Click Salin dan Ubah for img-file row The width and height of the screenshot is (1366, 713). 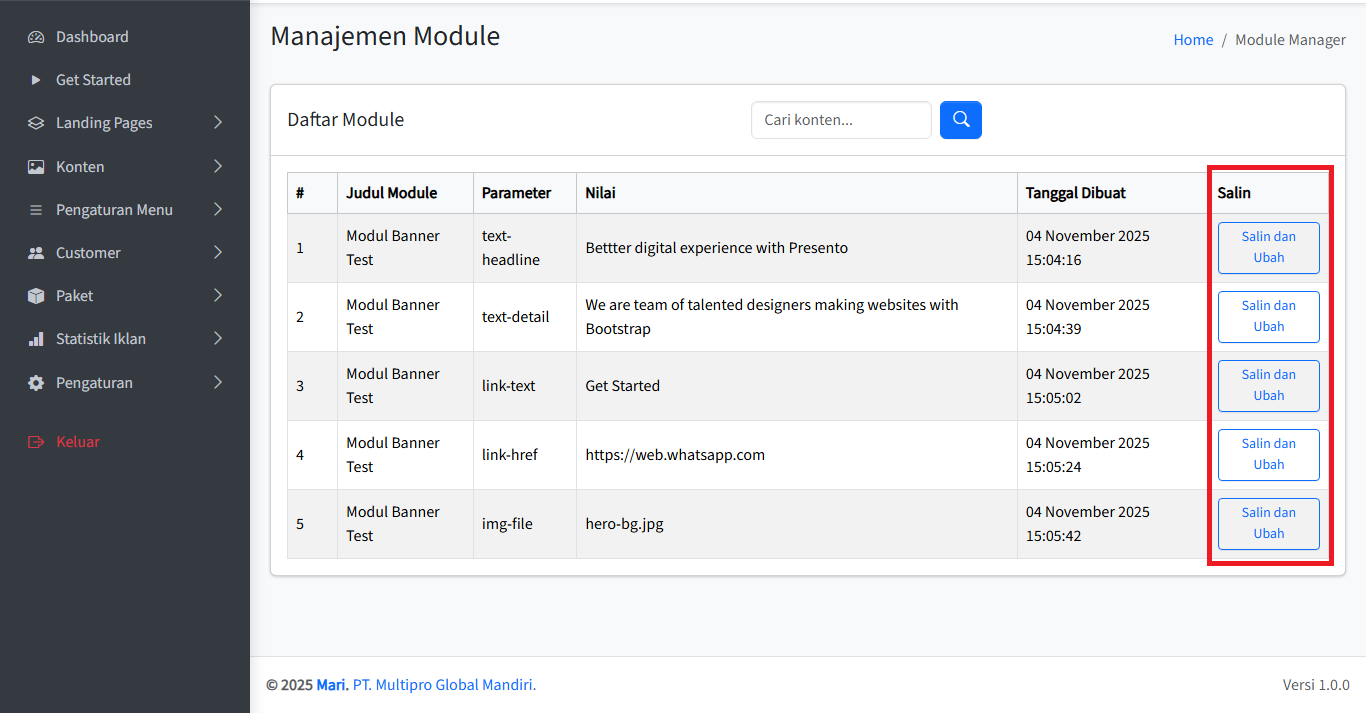tap(1268, 523)
